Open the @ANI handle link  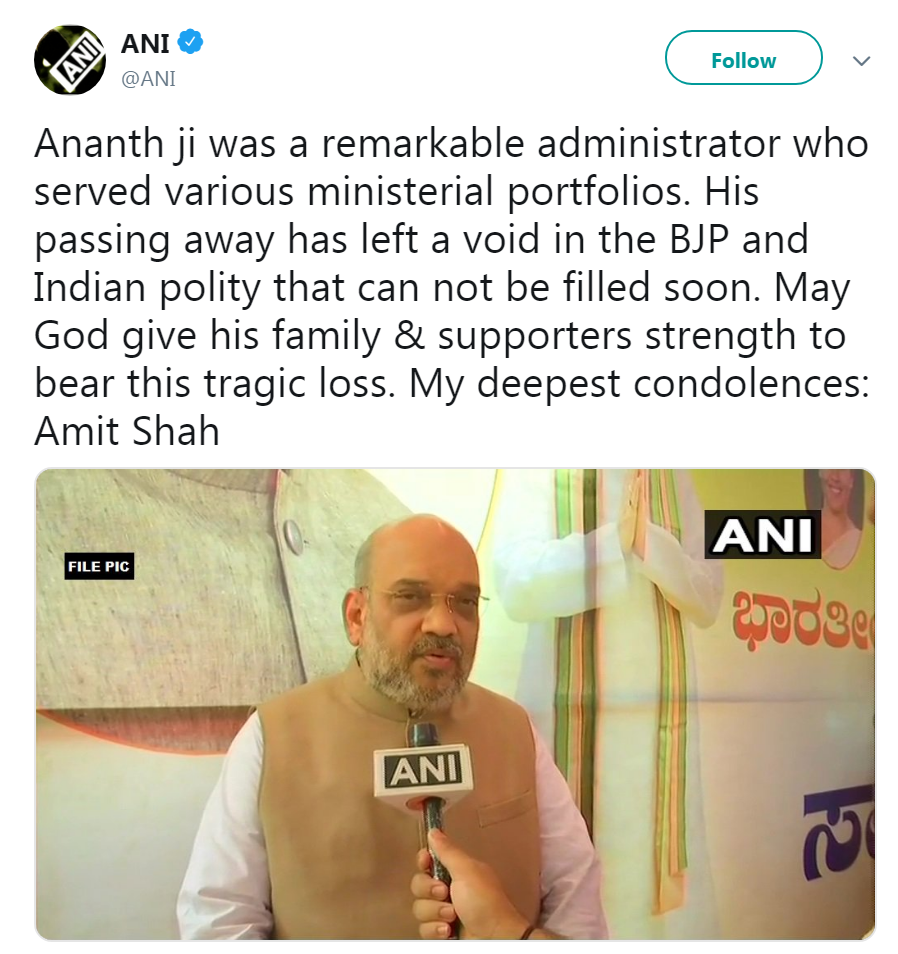click(x=148, y=79)
